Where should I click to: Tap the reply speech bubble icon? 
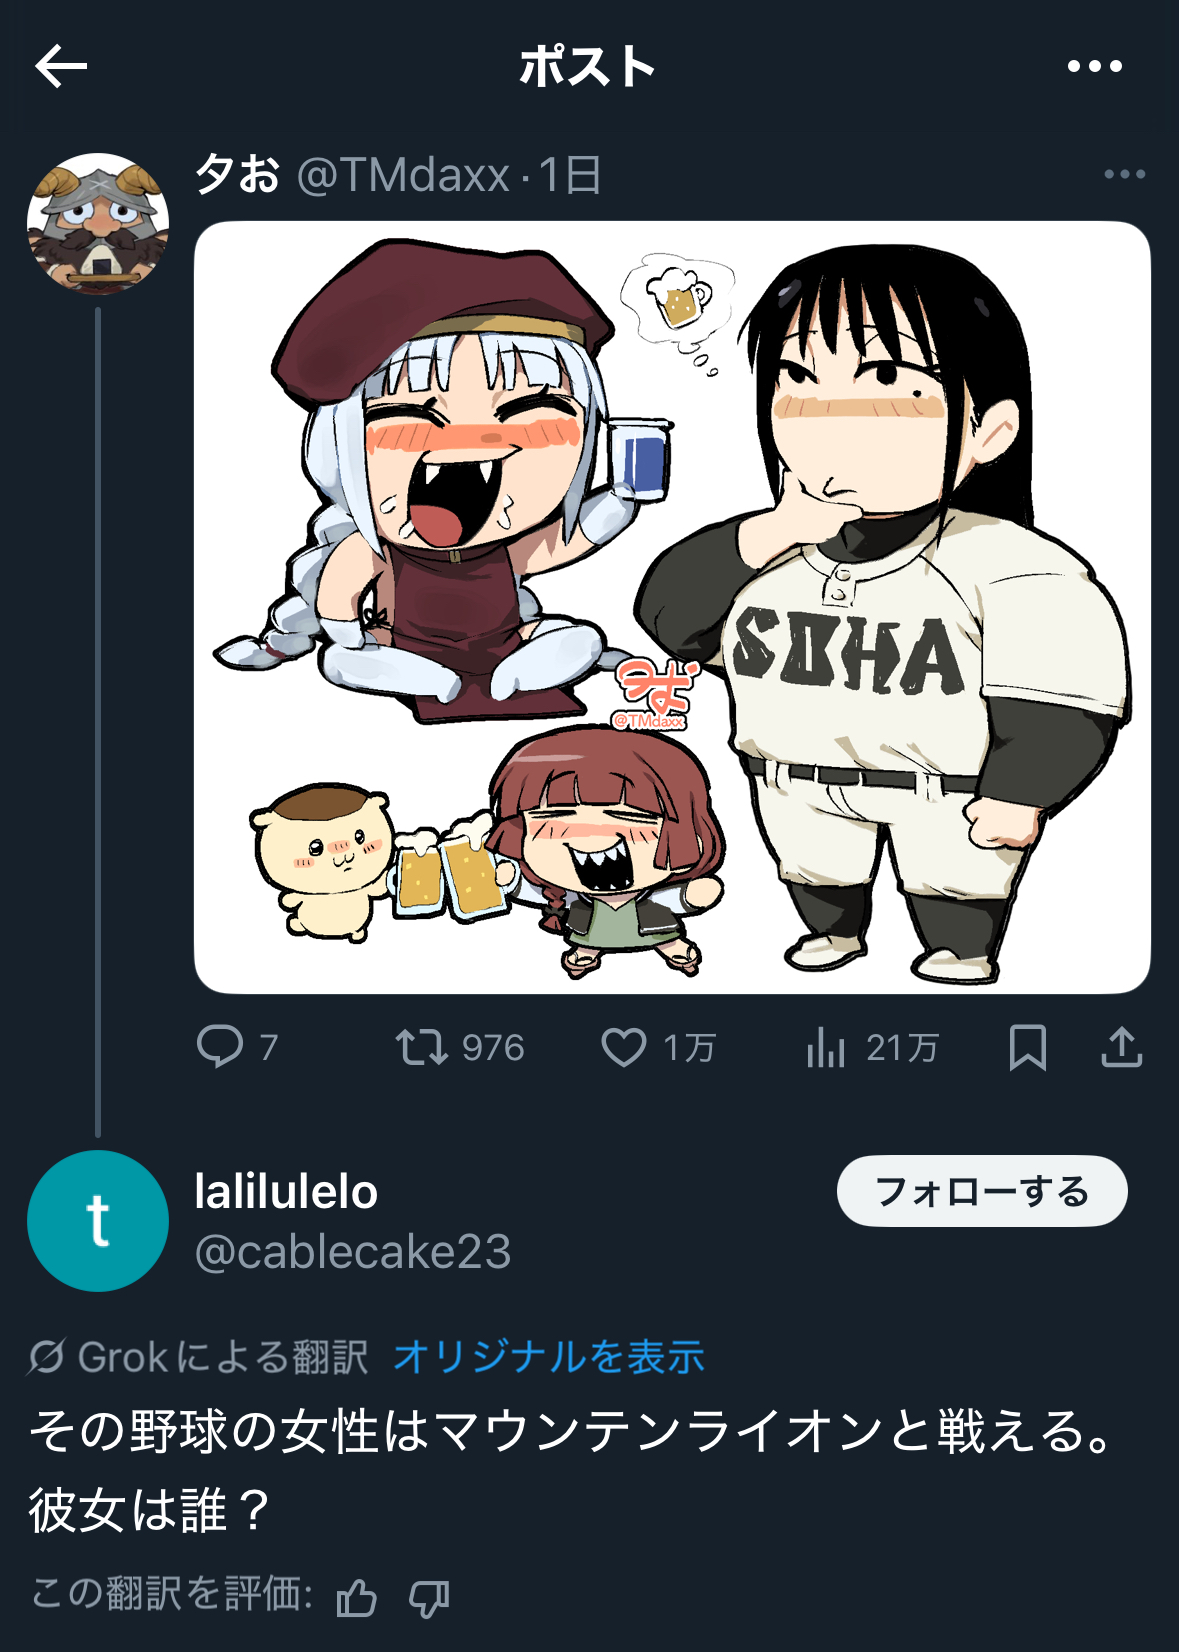(x=220, y=1047)
